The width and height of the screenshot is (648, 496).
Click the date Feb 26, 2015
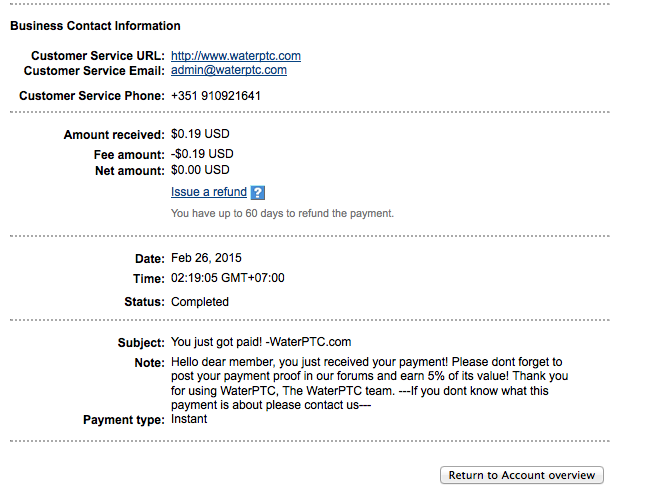[x=207, y=258]
